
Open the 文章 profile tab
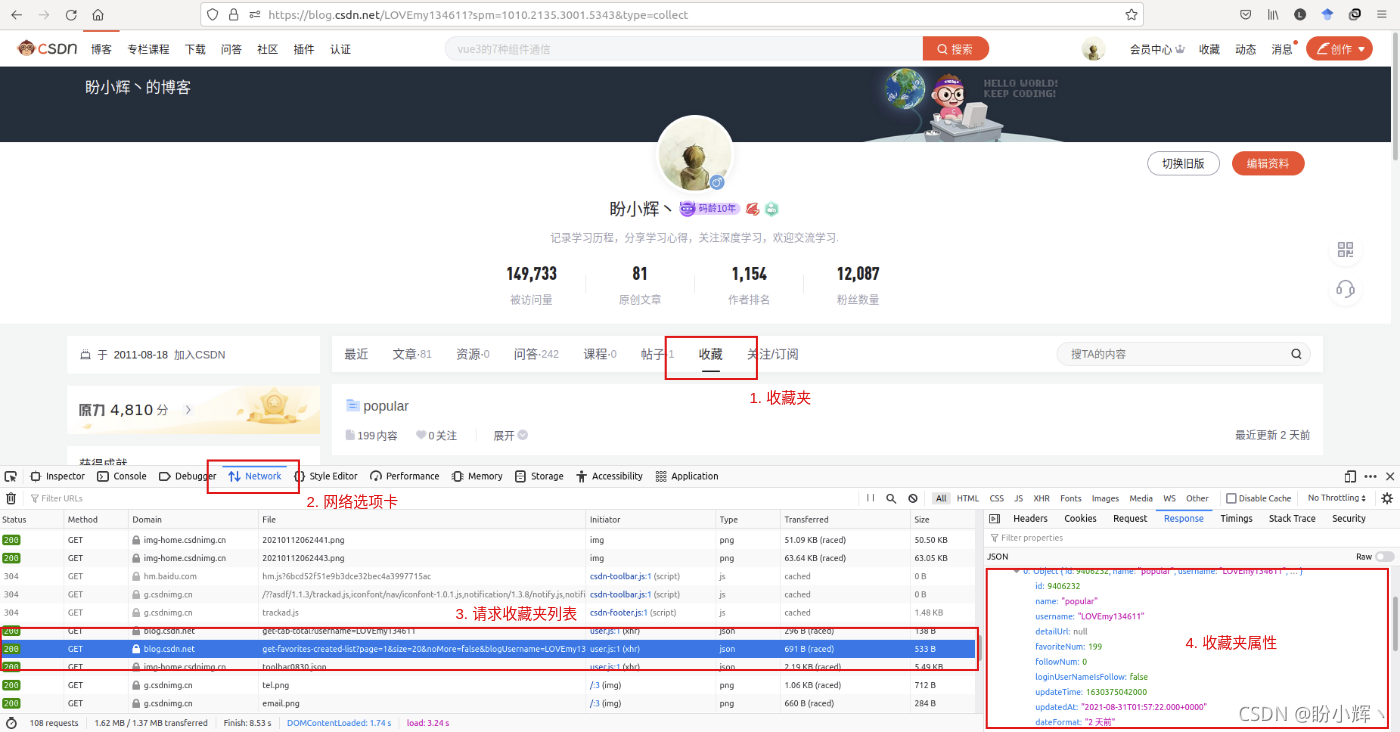412,354
